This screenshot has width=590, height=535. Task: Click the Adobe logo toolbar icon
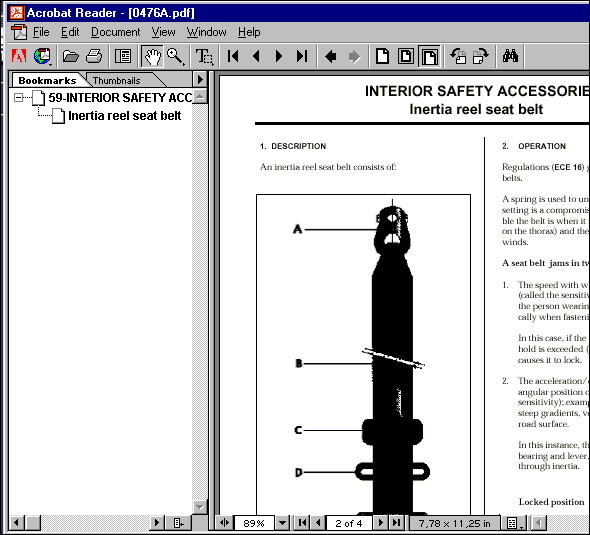[x=19, y=56]
